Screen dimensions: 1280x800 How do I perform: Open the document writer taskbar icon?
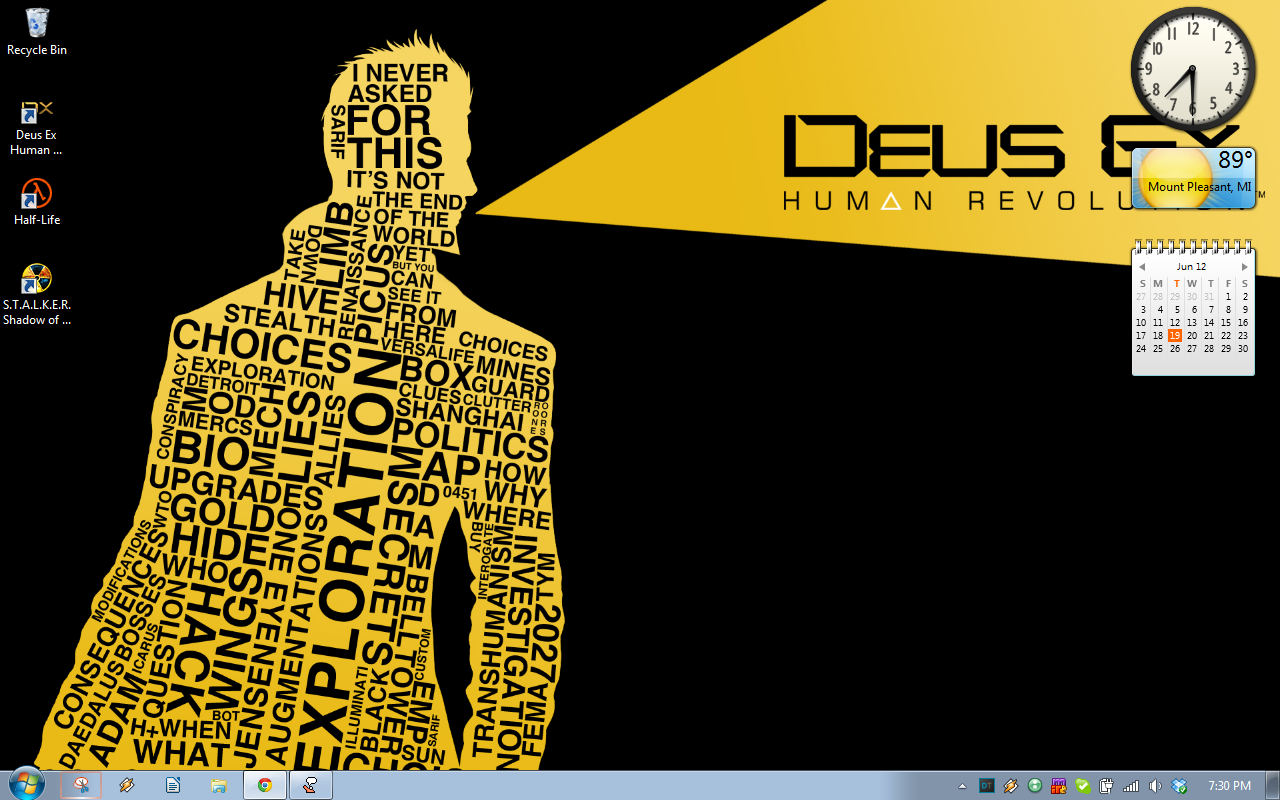point(173,785)
